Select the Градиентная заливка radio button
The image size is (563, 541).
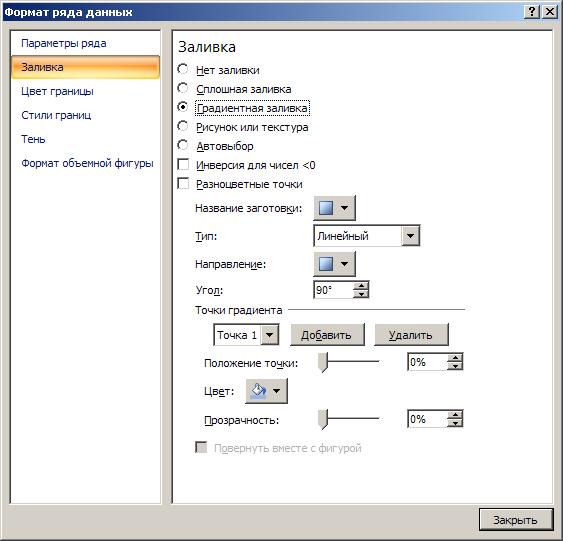pyautogui.click(x=183, y=107)
